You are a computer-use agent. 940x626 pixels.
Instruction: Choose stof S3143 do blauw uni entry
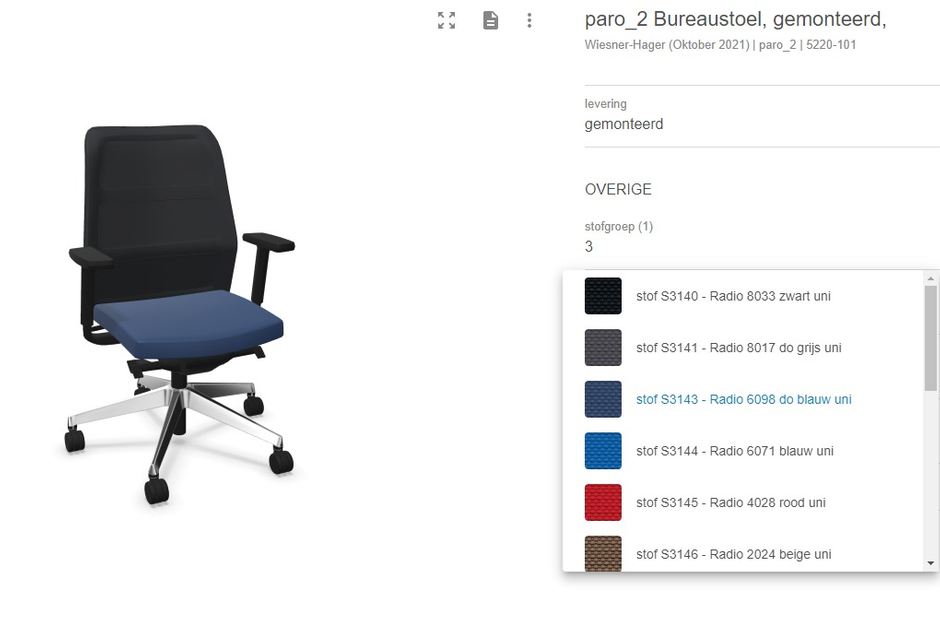pyautogui.click(x=743, y=399)
